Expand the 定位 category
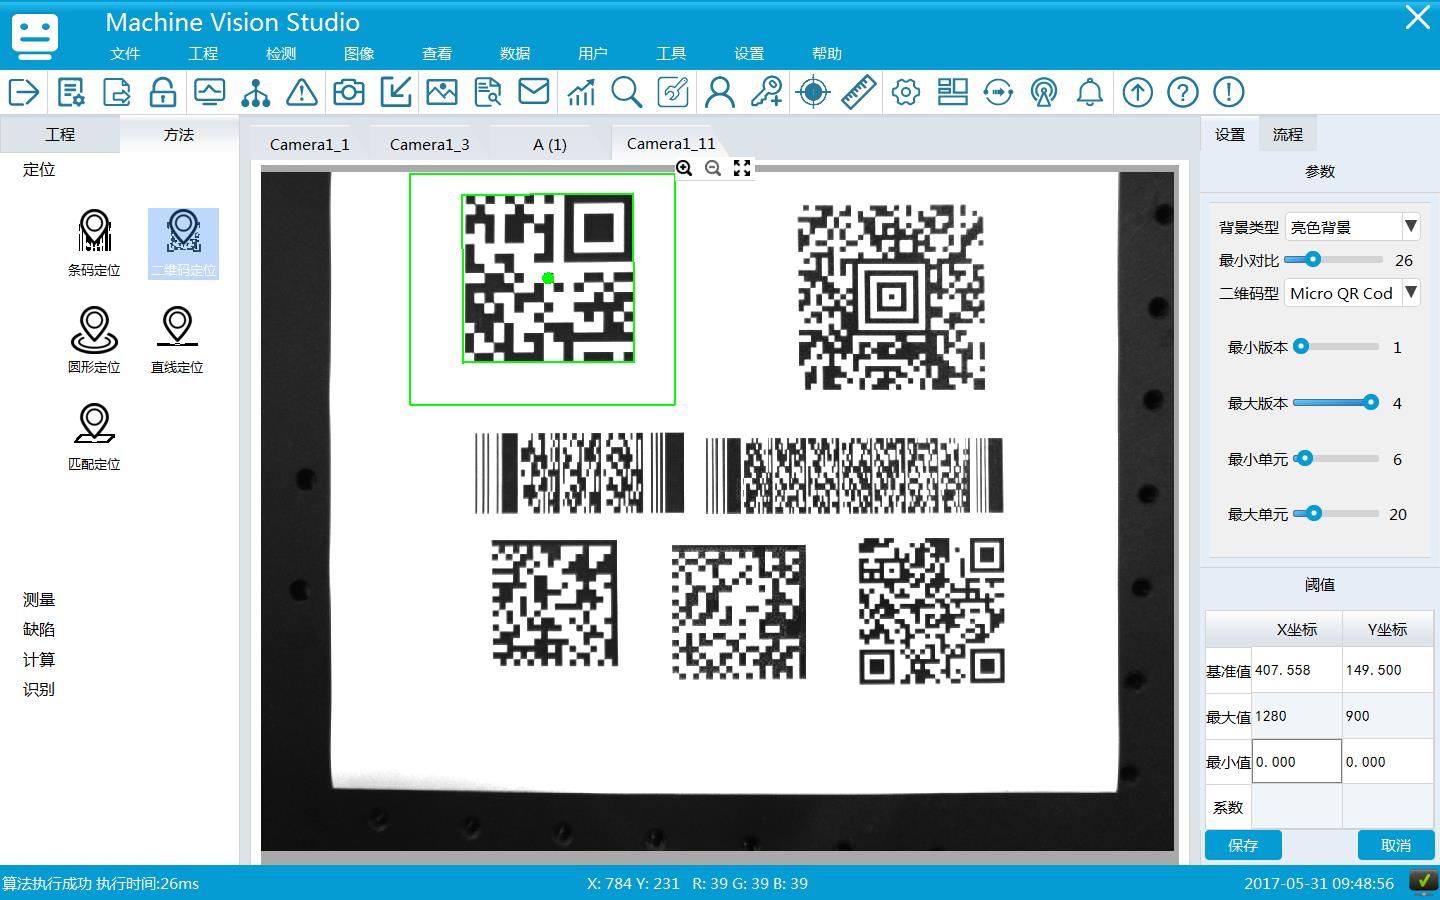The image size is (1440, 900). pyautogui.click(x=39, y=170)
